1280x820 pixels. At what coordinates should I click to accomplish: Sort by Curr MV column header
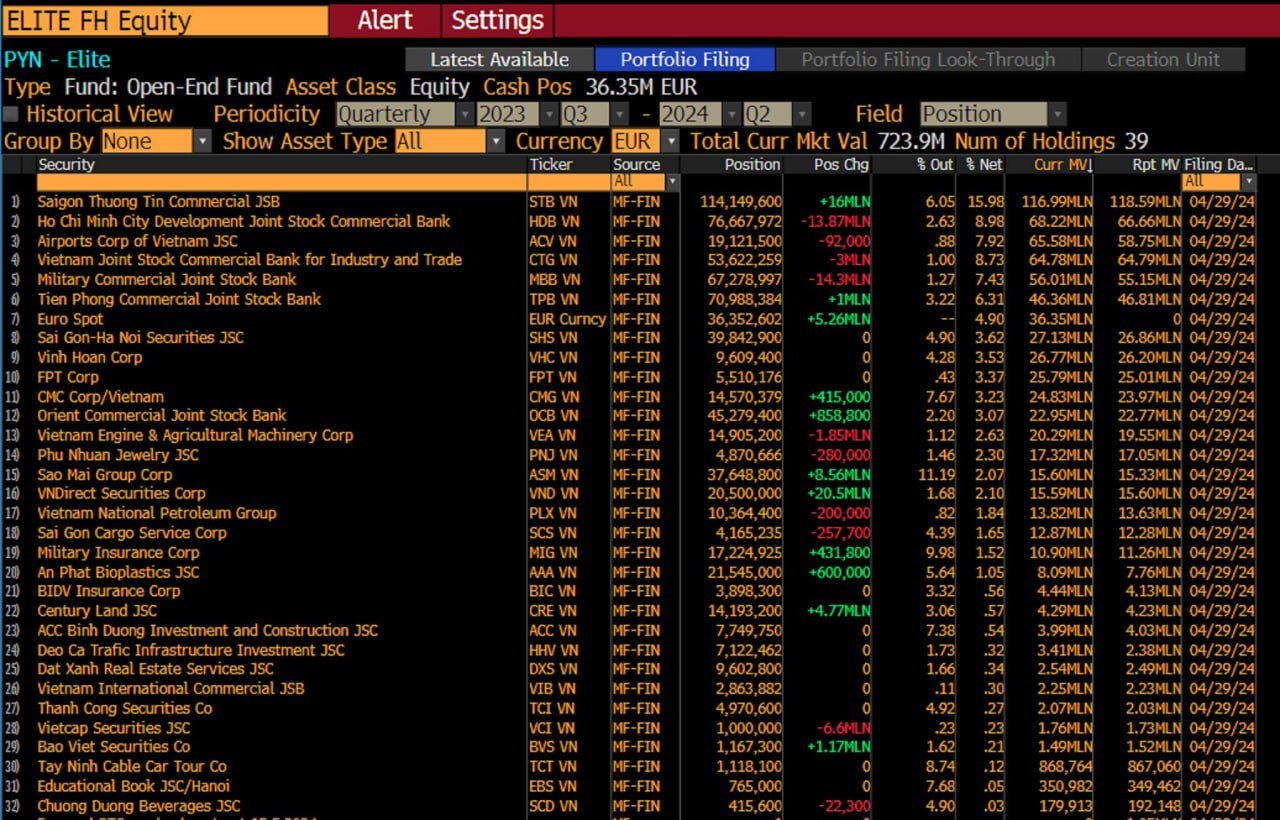pos(1063,164)
